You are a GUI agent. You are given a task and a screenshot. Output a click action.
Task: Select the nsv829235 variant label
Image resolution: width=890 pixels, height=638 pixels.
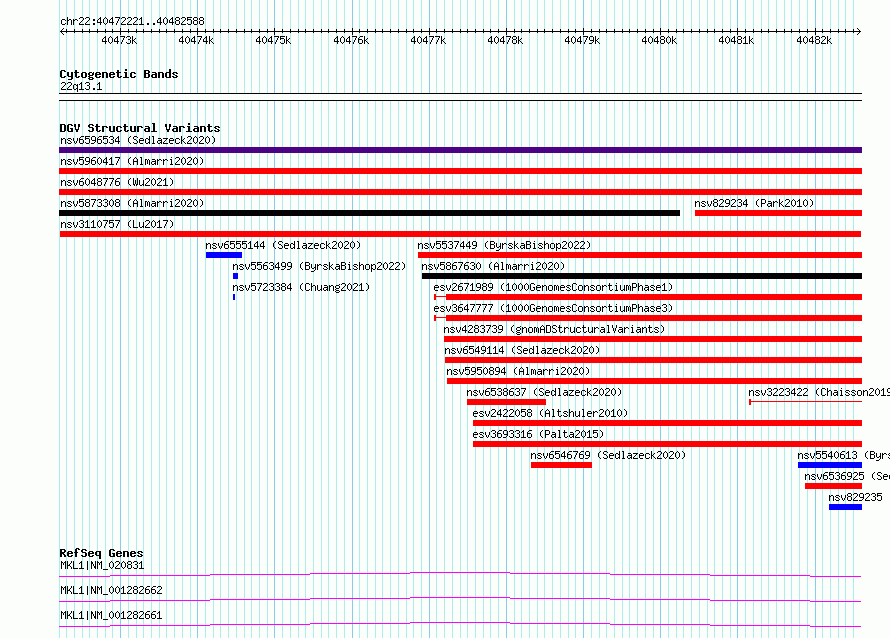click(855, 497)
